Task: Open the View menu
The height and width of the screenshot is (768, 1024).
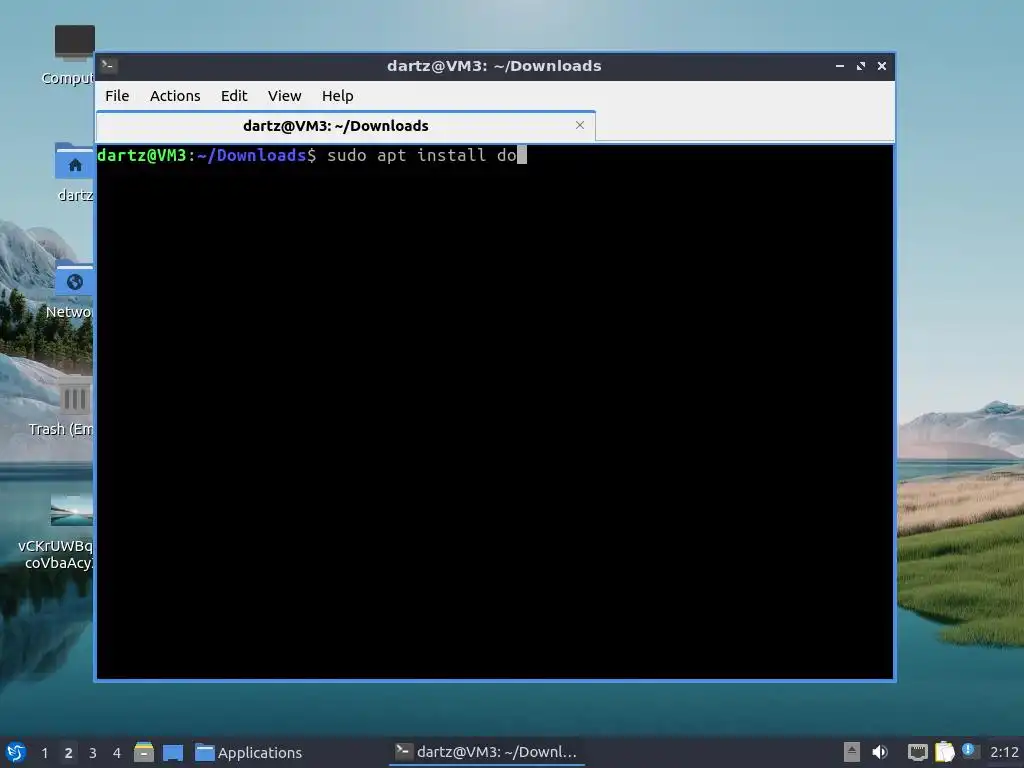Action: (x=284, y=95)
